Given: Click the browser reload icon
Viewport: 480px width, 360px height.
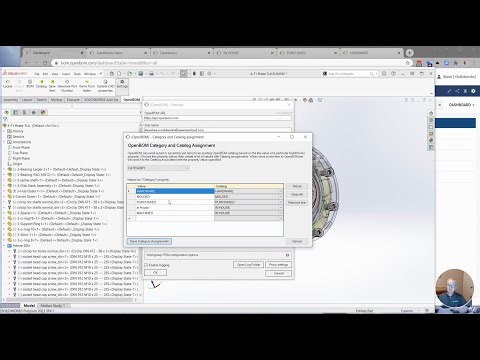Looking at the screenshot, I should (x=45, y=63).
